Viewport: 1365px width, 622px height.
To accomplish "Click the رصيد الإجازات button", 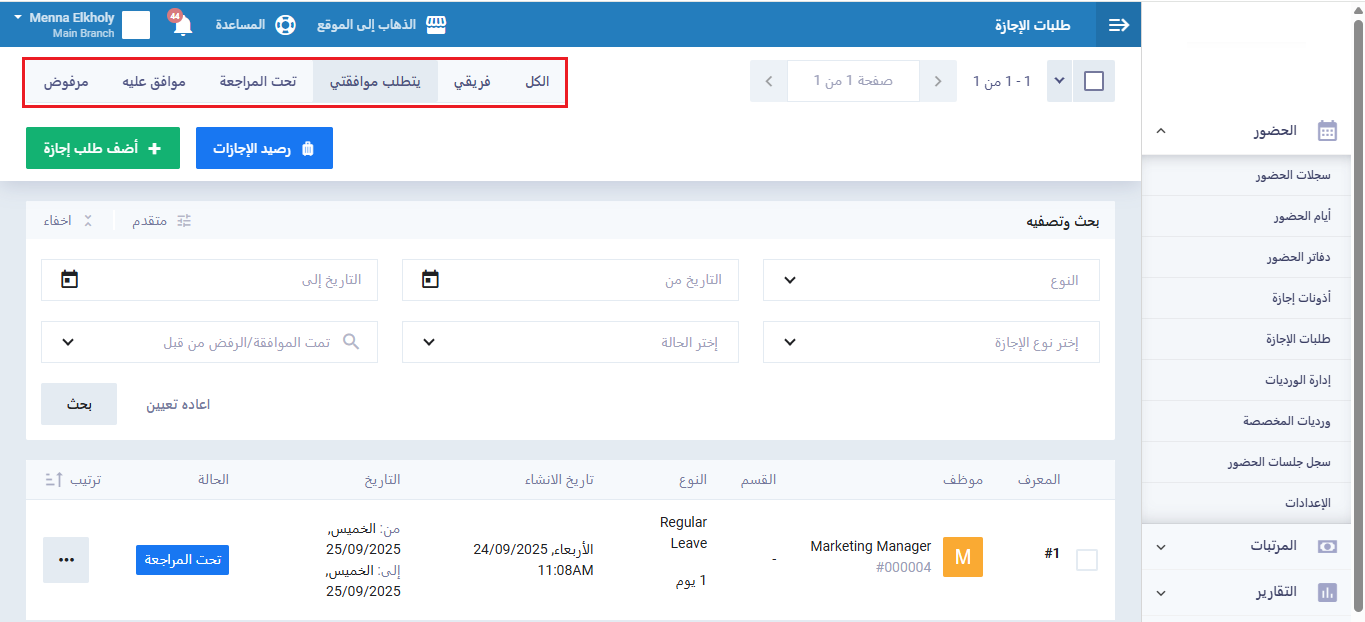I will click(x=264, y=148).
